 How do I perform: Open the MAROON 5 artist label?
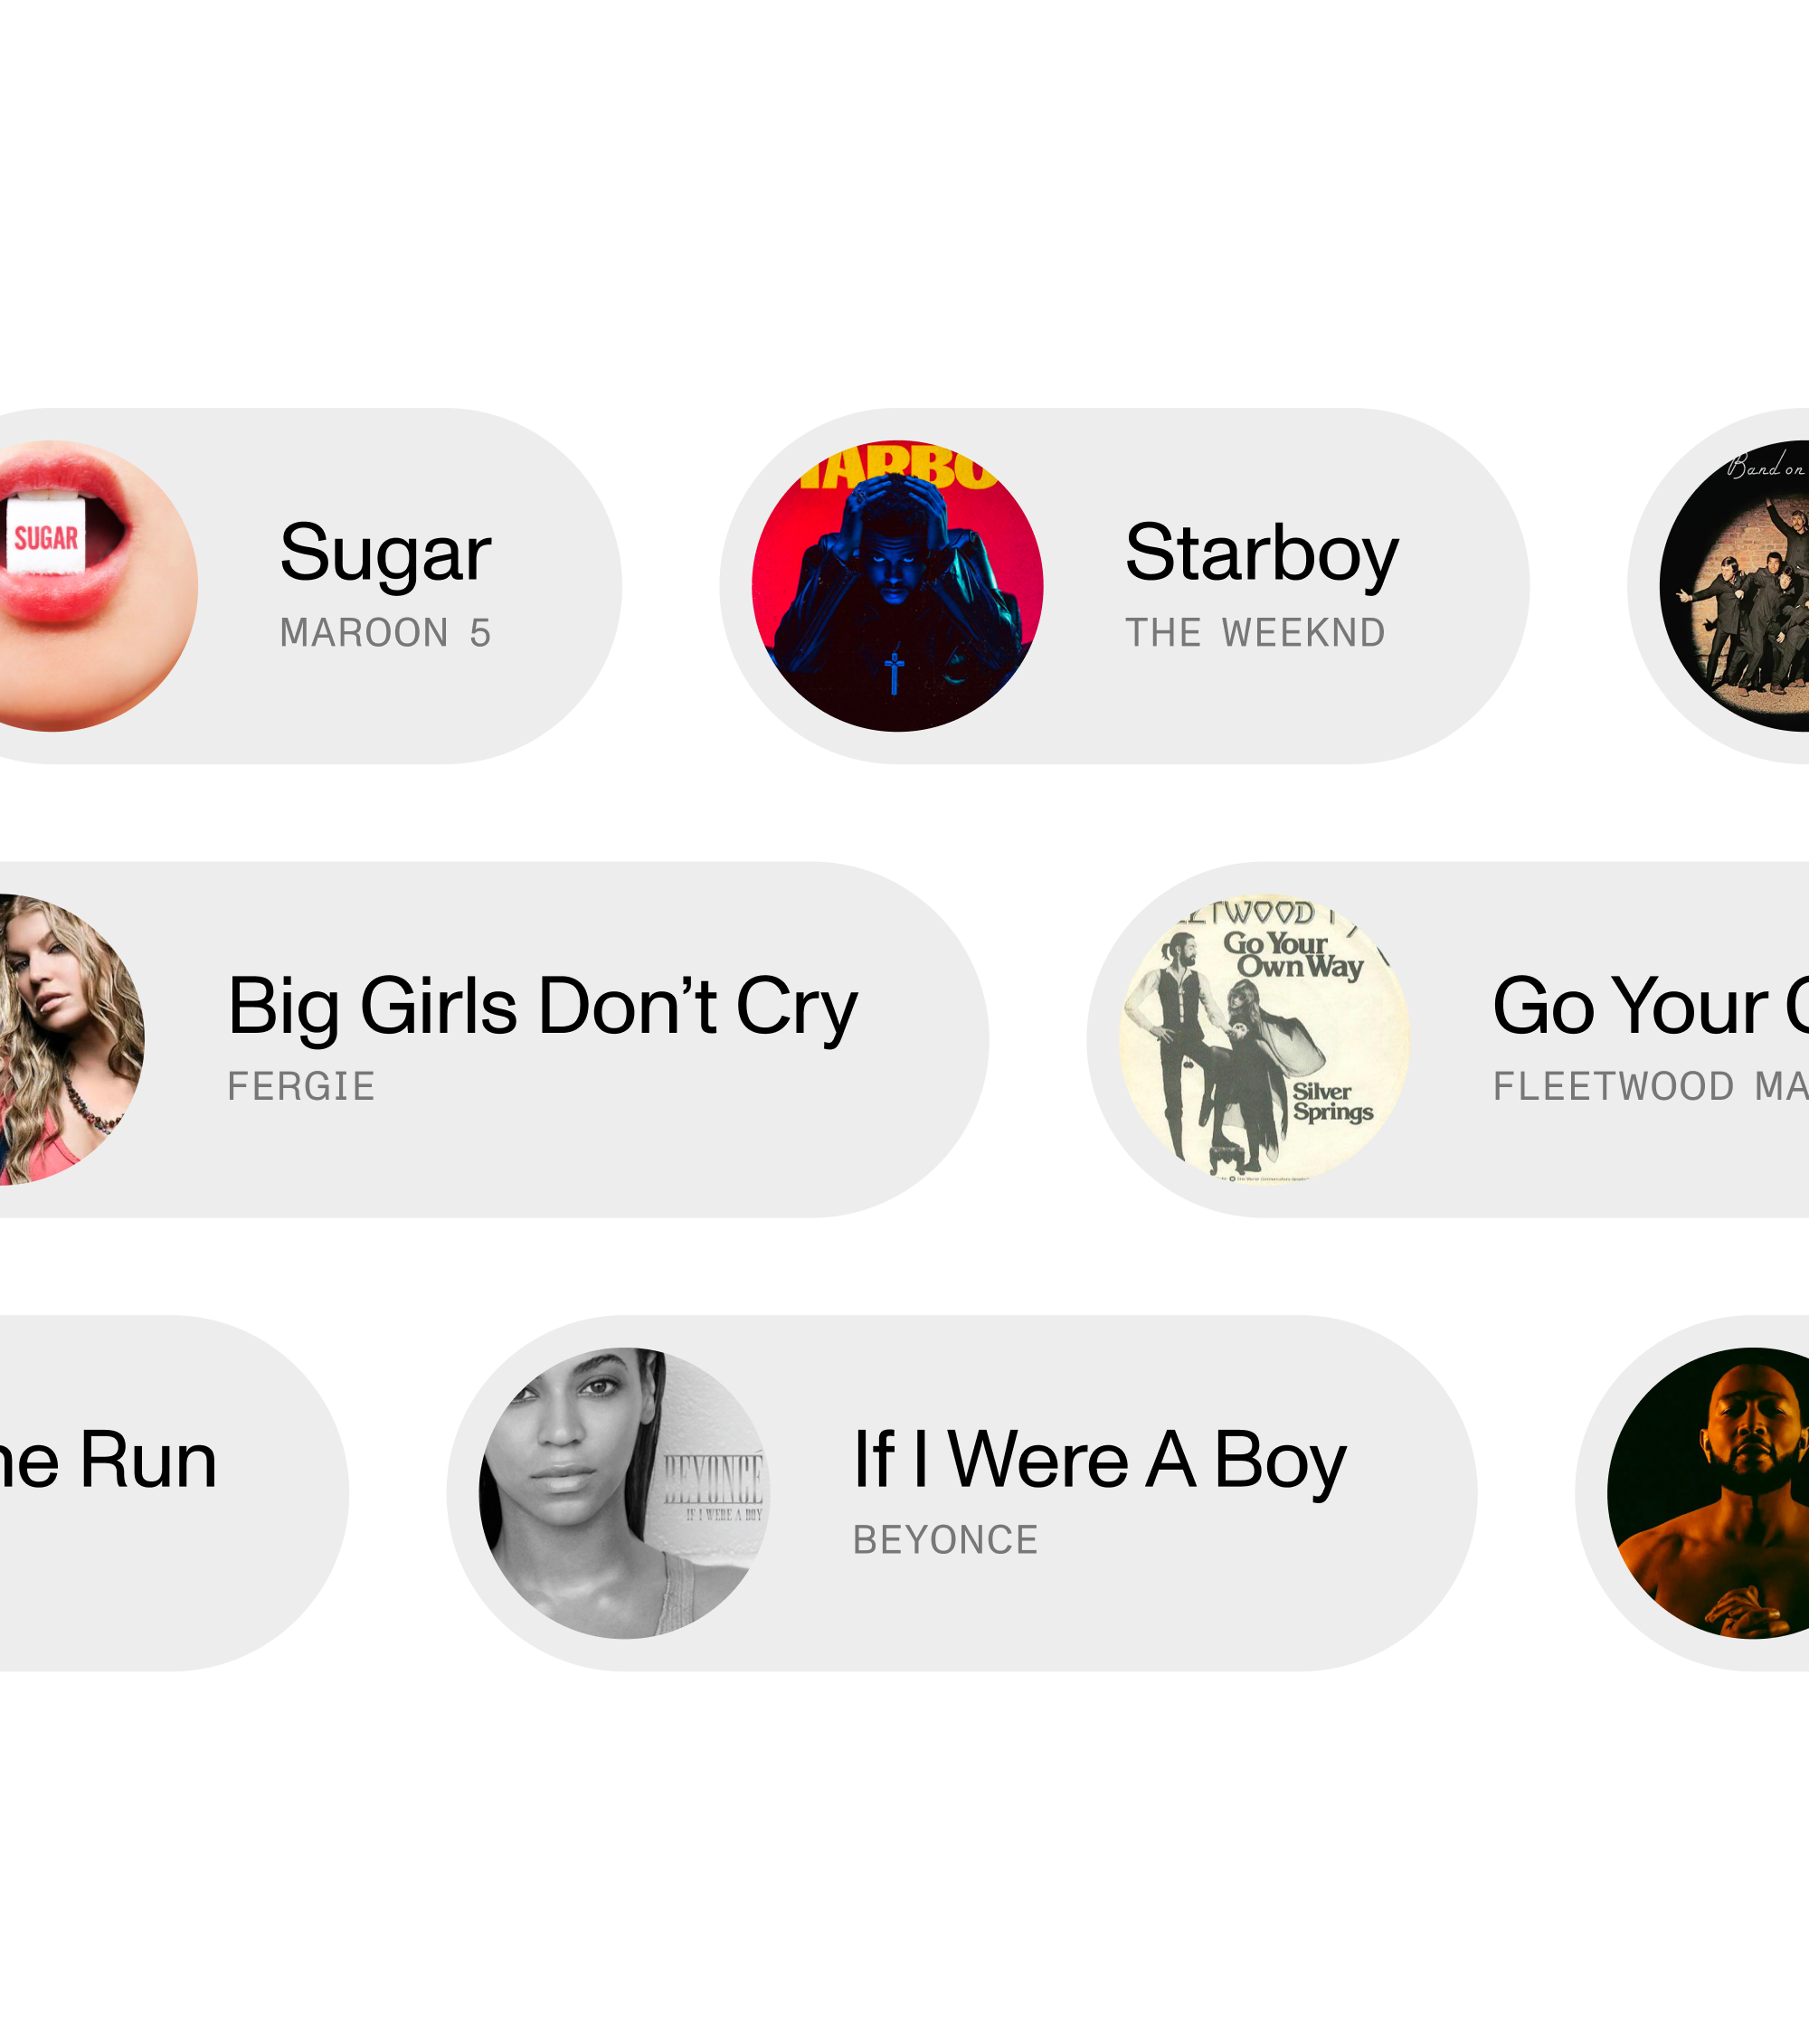(x=386, y=633)
